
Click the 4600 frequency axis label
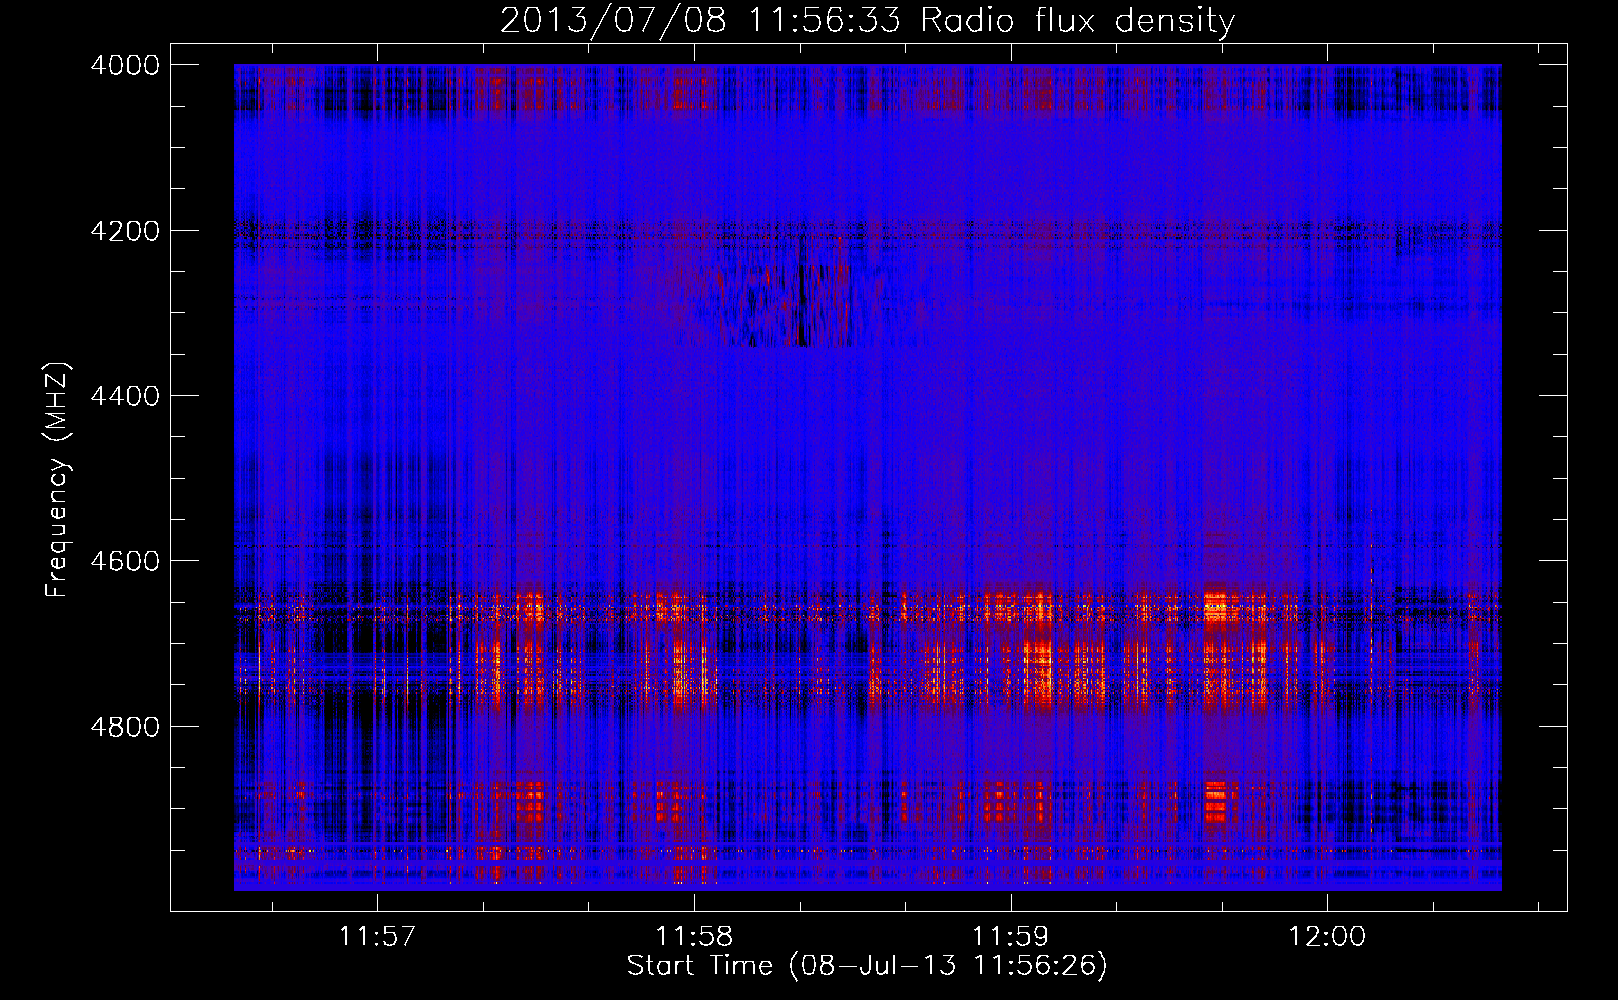pyautogui.click(x=125, y=561)
